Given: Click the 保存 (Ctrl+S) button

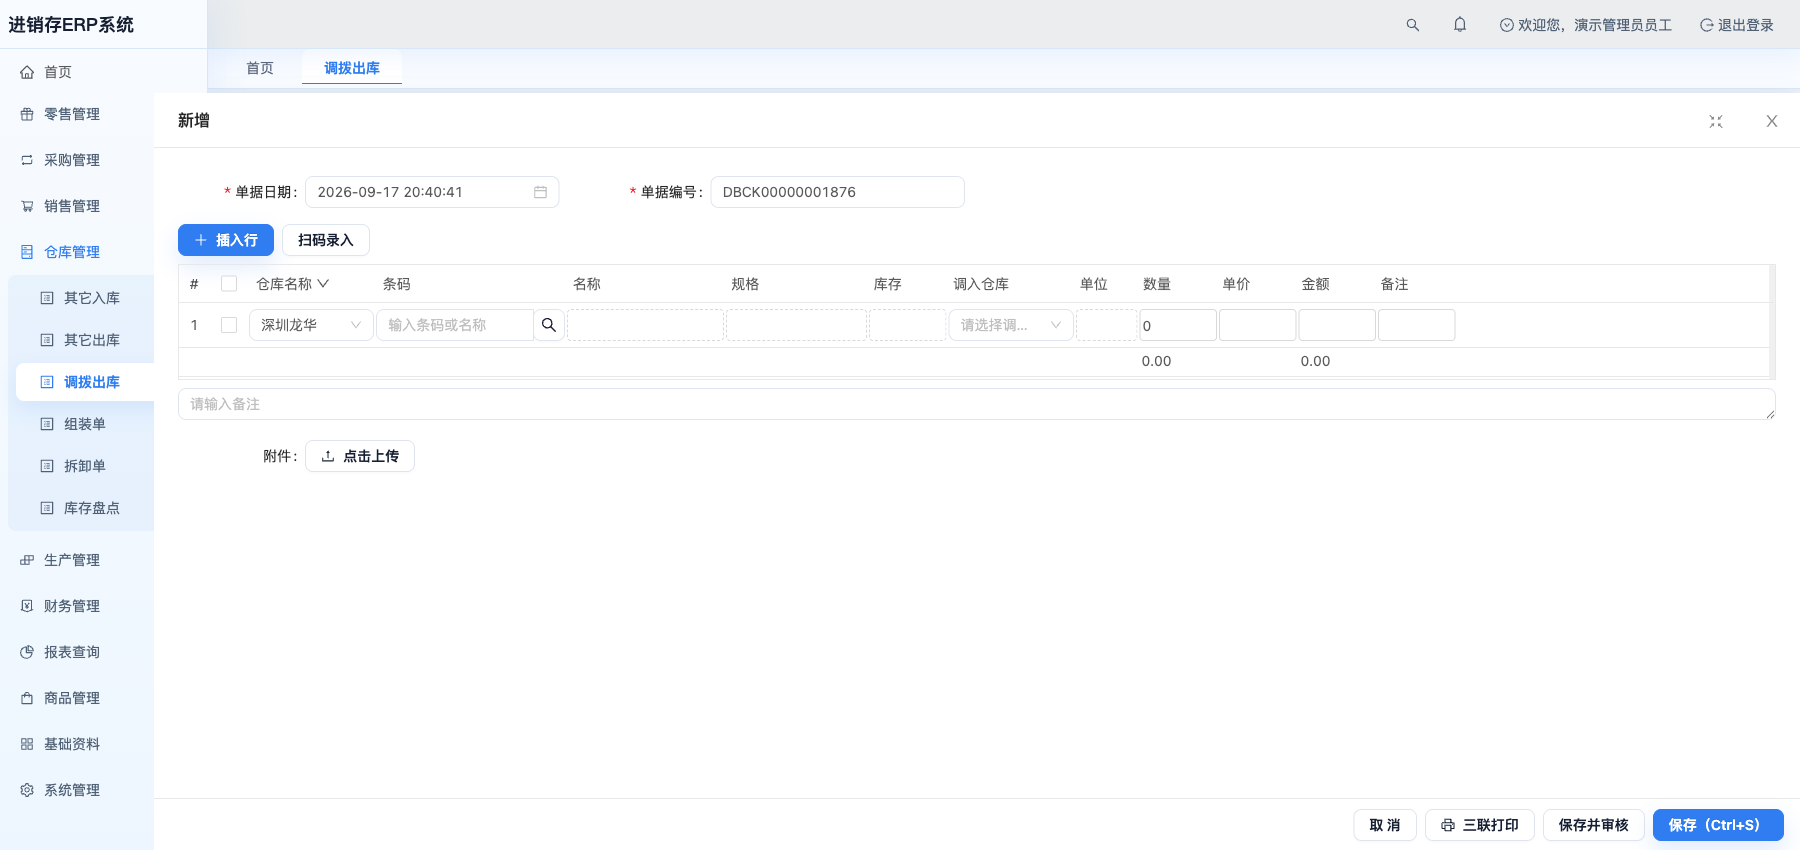Looking at the screenshot, I should [1718, 825].
